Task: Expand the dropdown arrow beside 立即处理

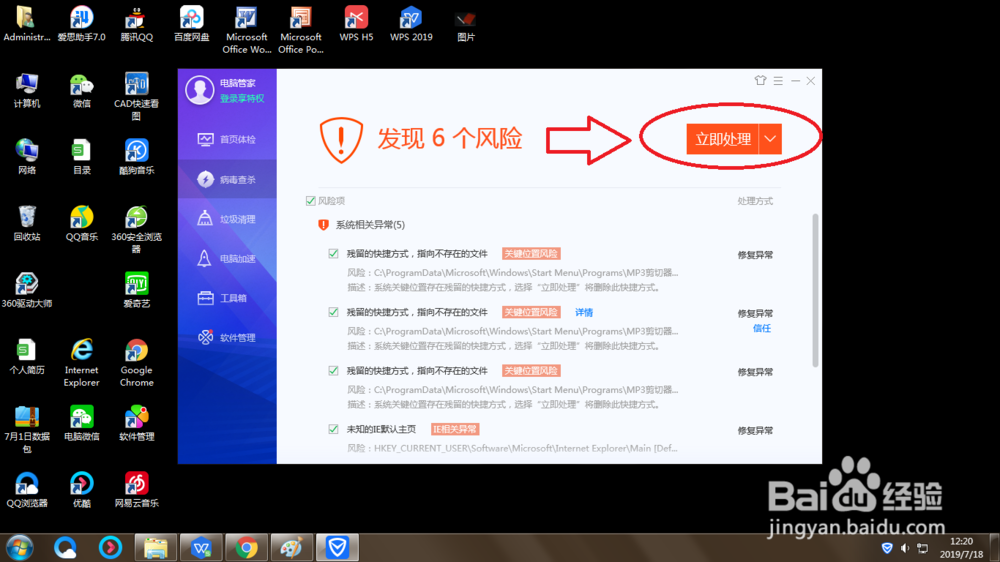Action: click(770, 139)
